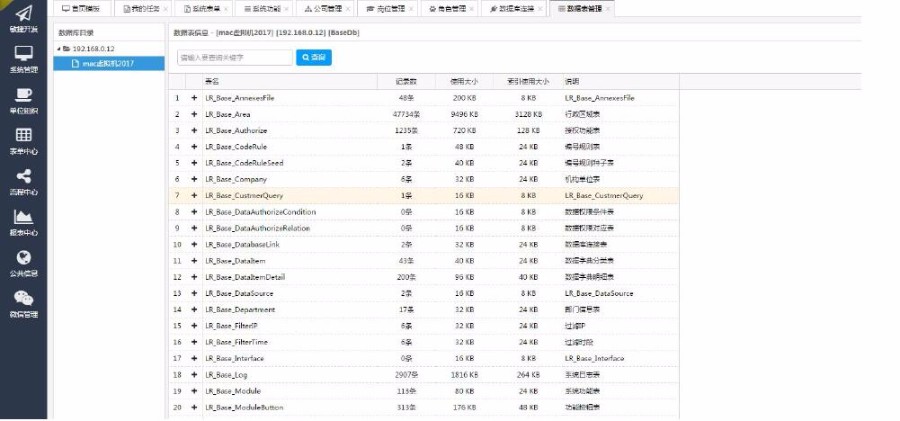Close the 角色管理 tab
The image size is (900, 421).
pyautogui.click(x=471, y=9)
